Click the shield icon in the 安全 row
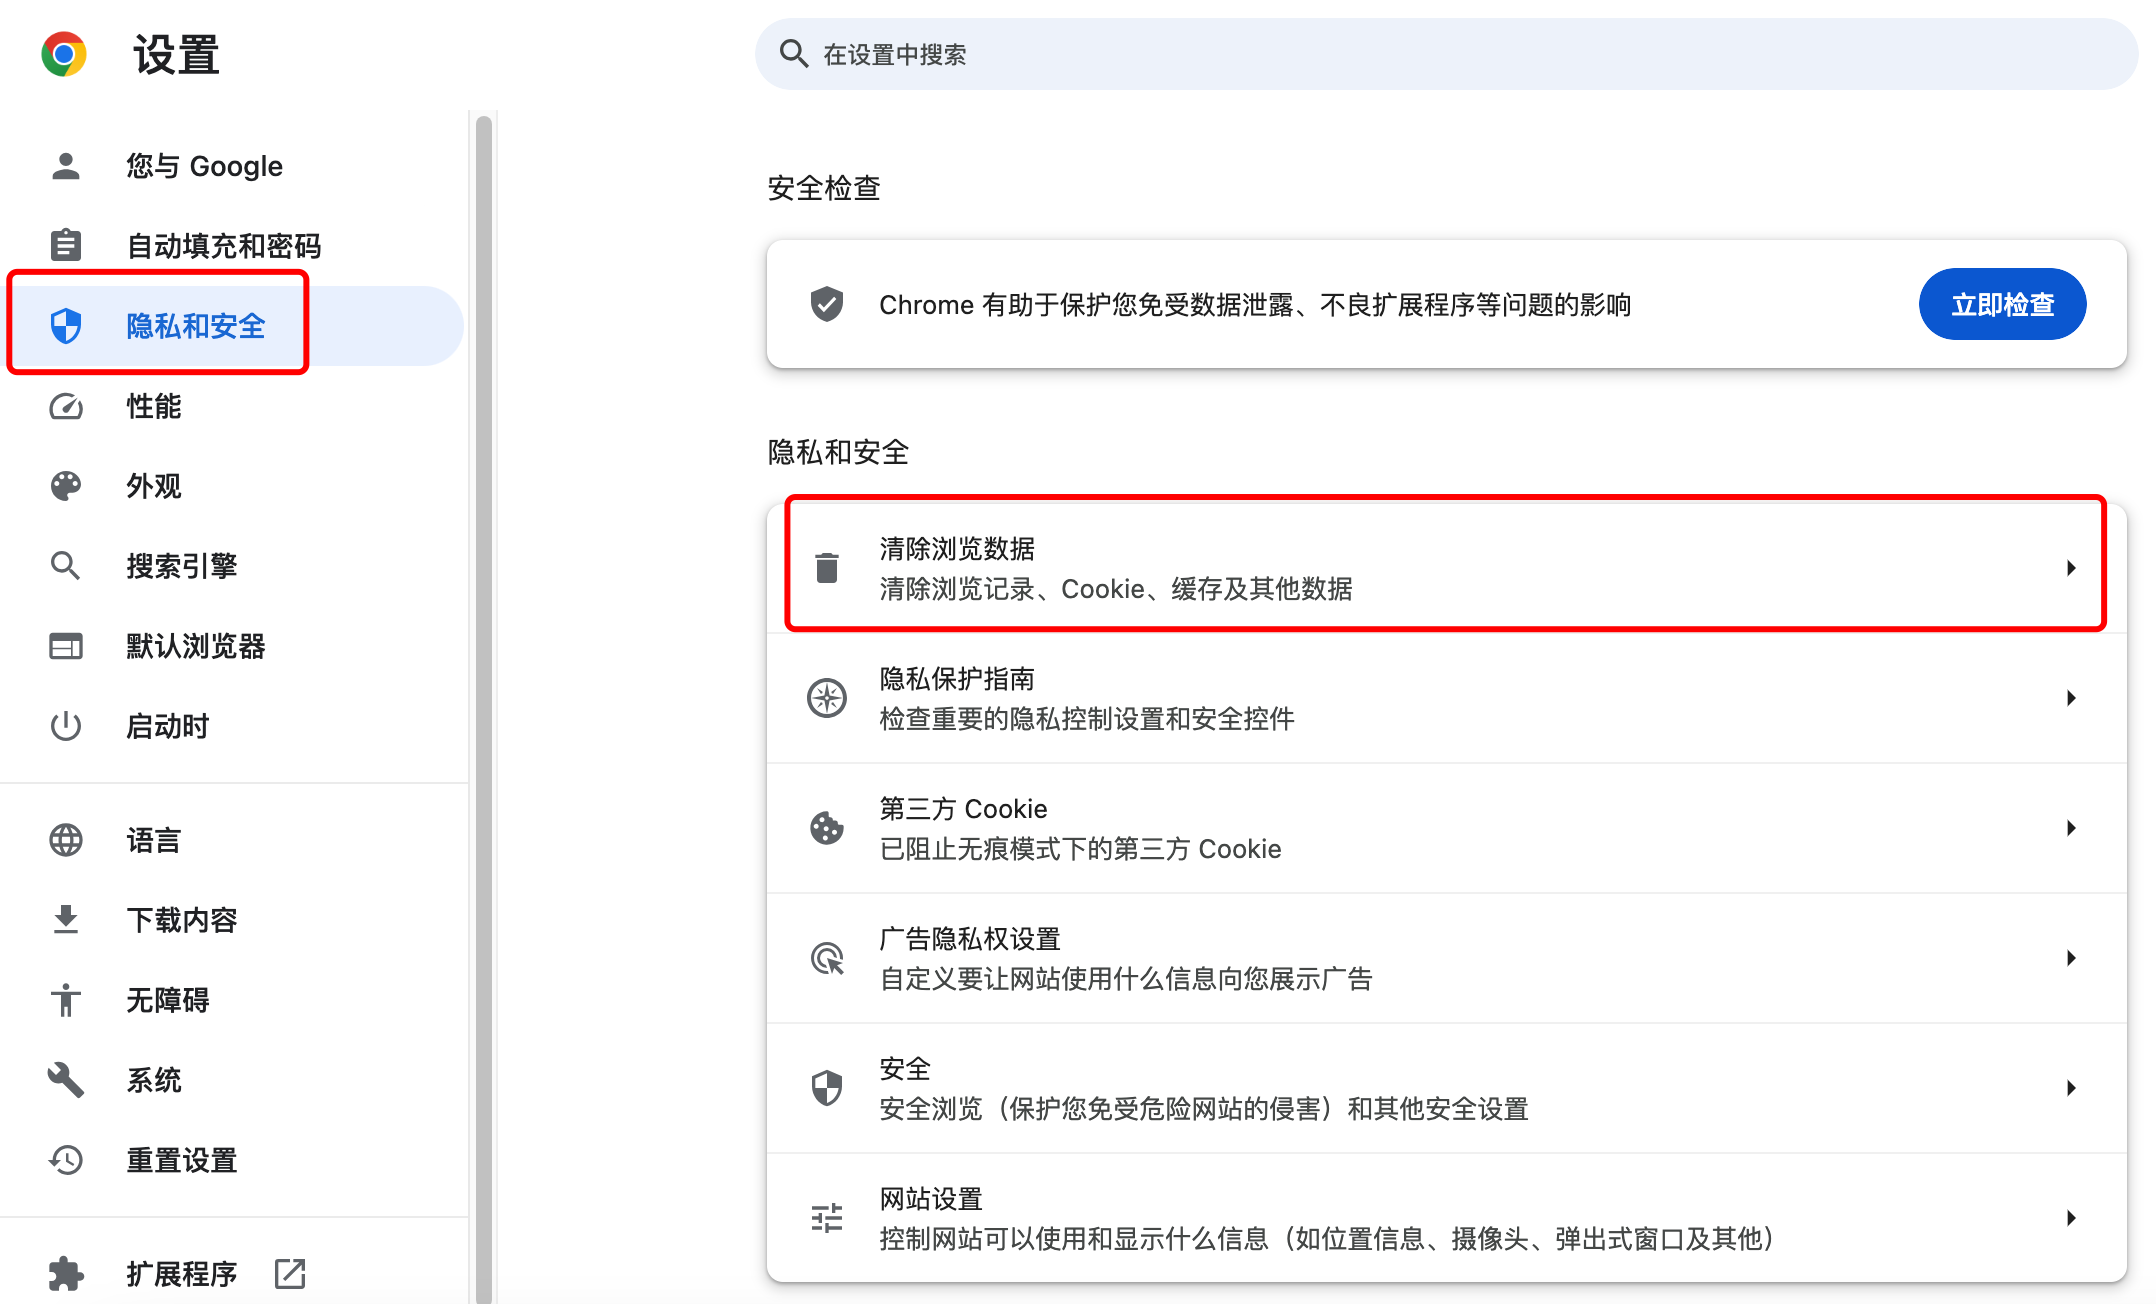This screenshot has height=1304, width=2156. 827,1088
